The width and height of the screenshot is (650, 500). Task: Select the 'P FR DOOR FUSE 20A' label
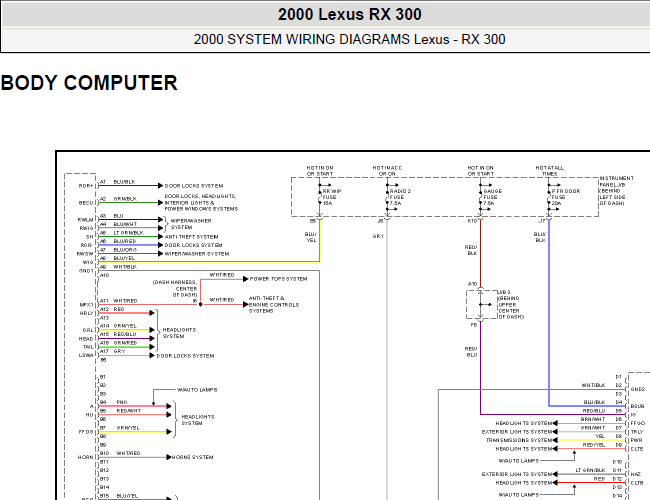(566, 197)
